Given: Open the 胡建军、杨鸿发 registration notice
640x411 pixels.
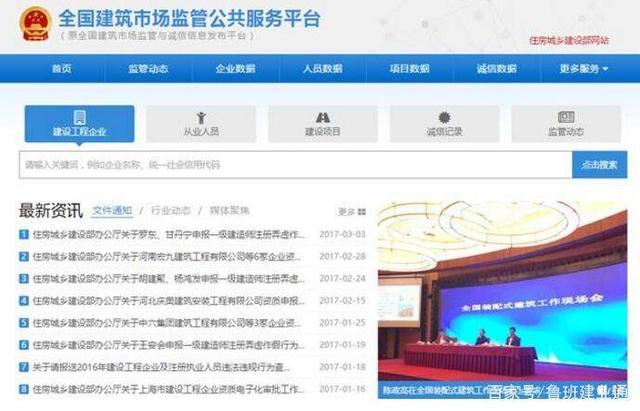Looking at the screenshot, I should (x=169, y=279).
